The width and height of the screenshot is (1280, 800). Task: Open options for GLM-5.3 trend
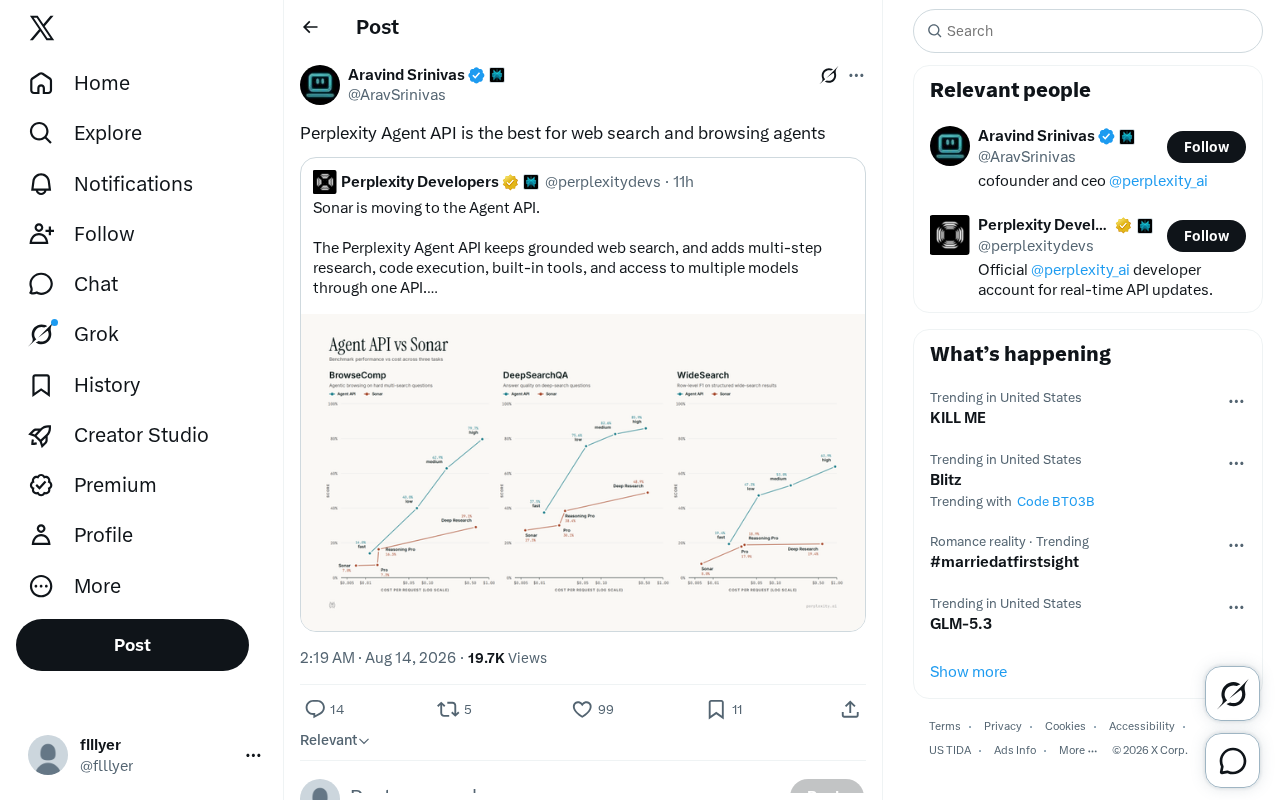pos(1236,607)
